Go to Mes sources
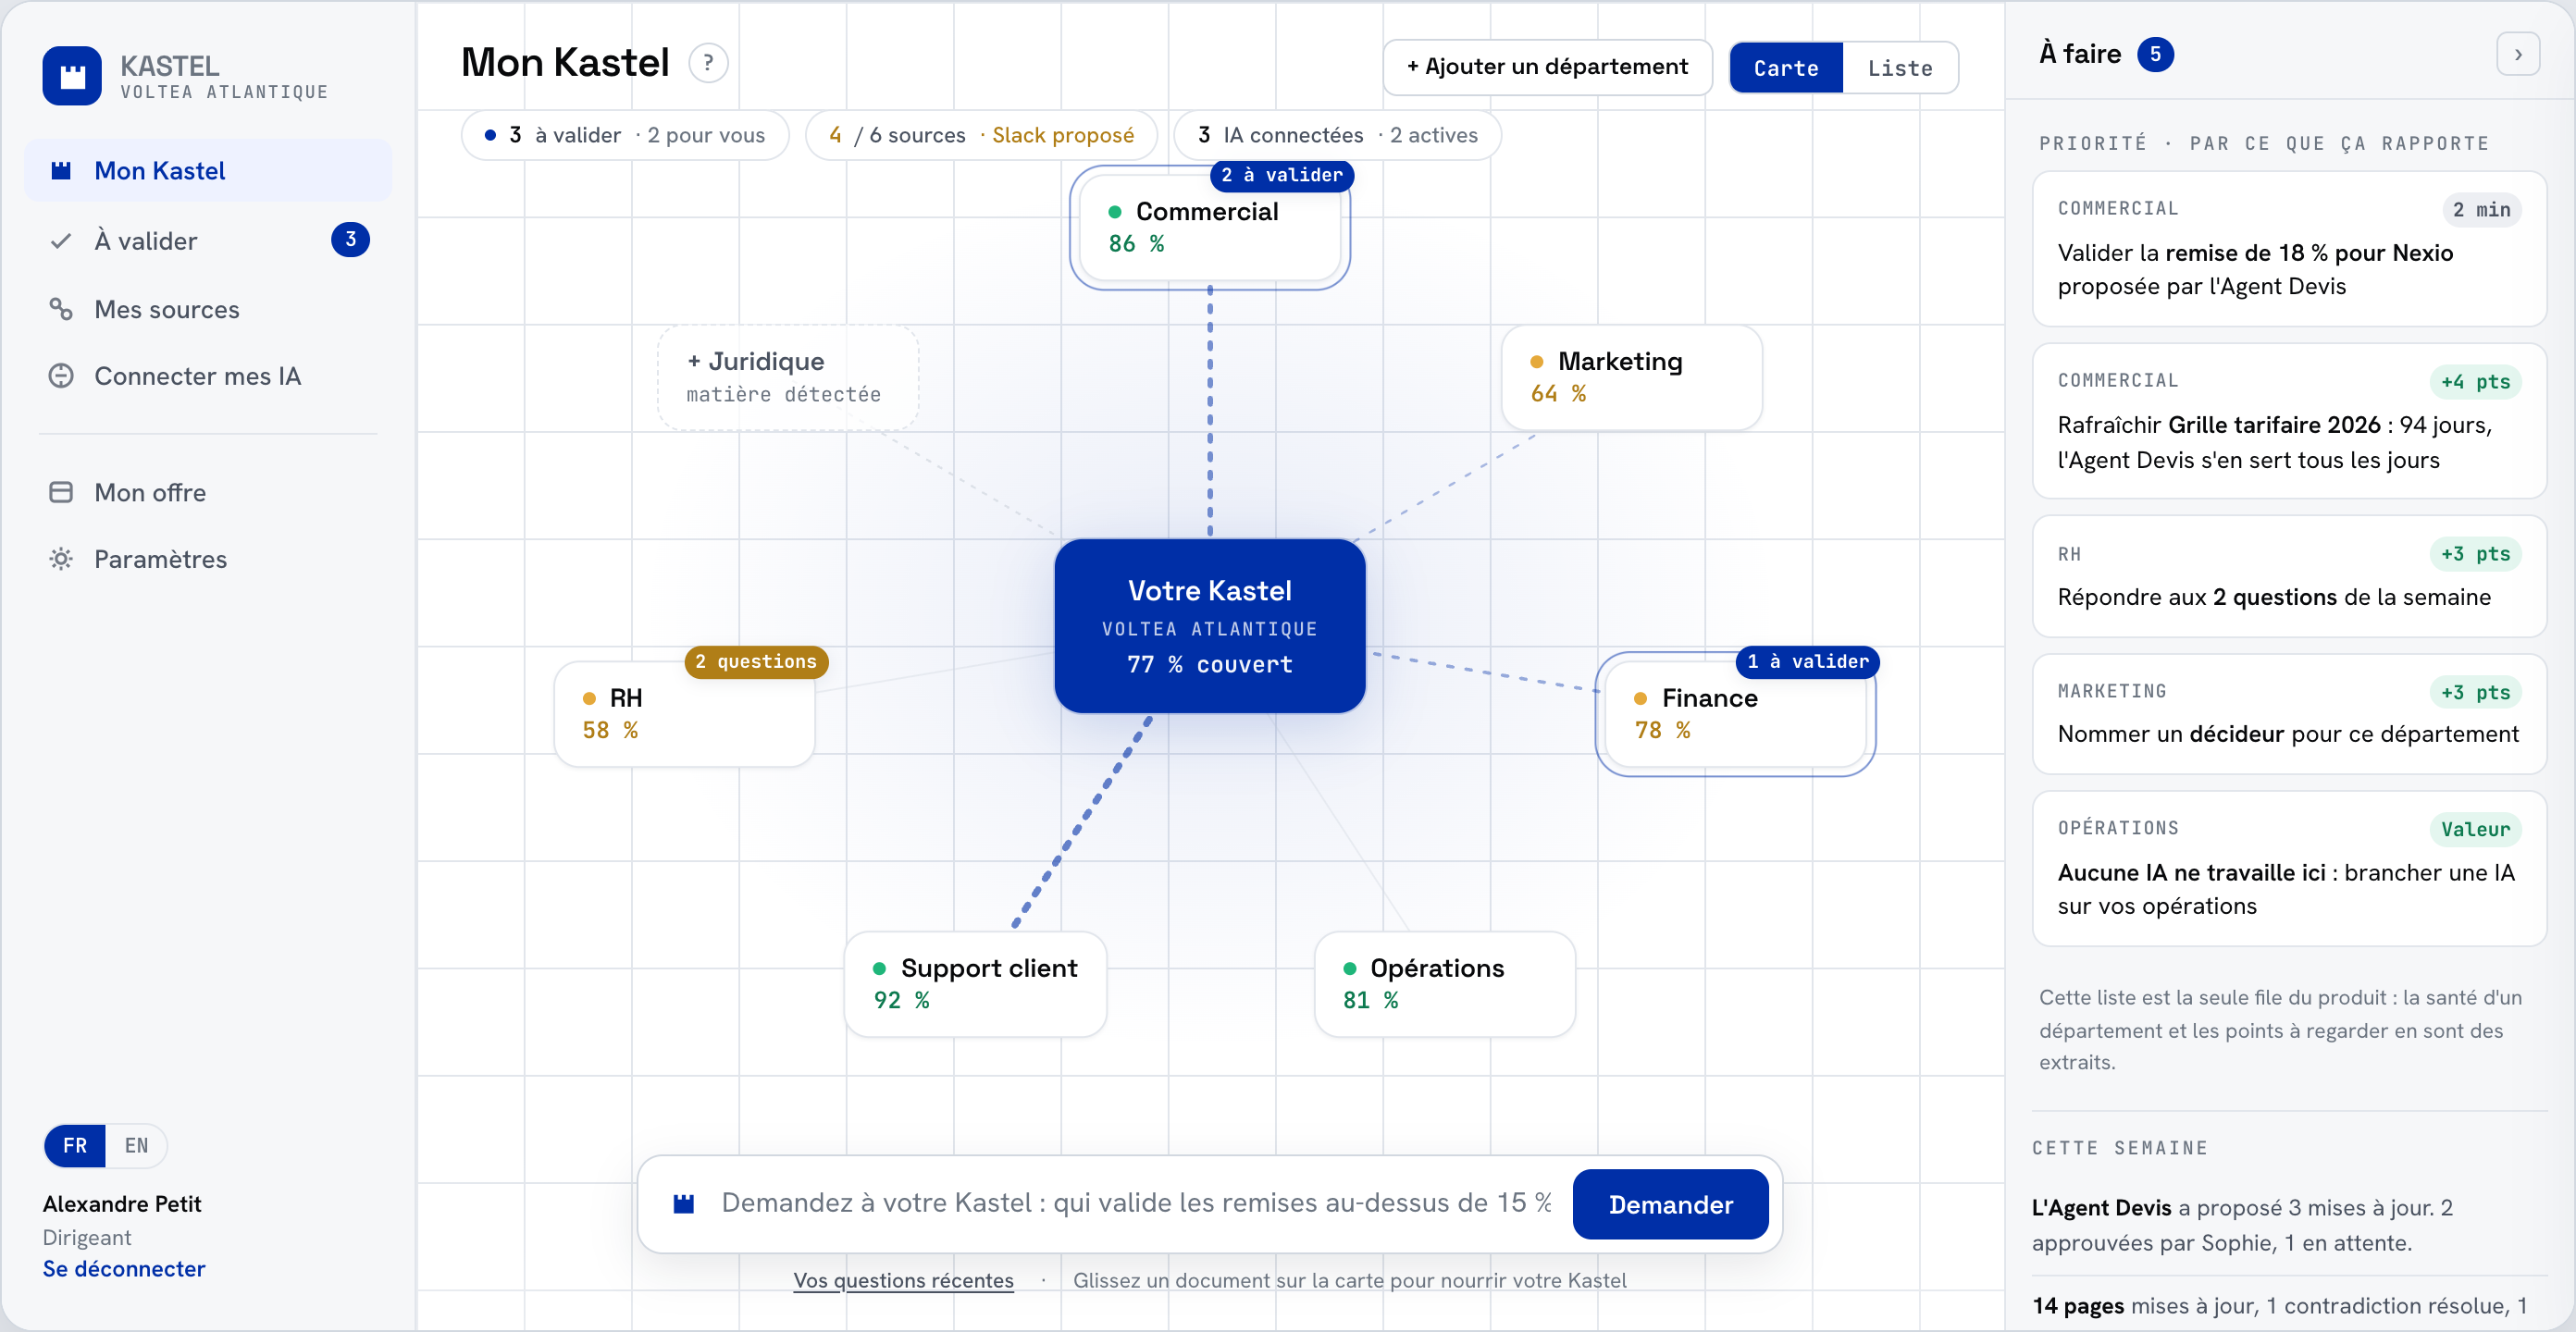 click(x=208, y=309)
